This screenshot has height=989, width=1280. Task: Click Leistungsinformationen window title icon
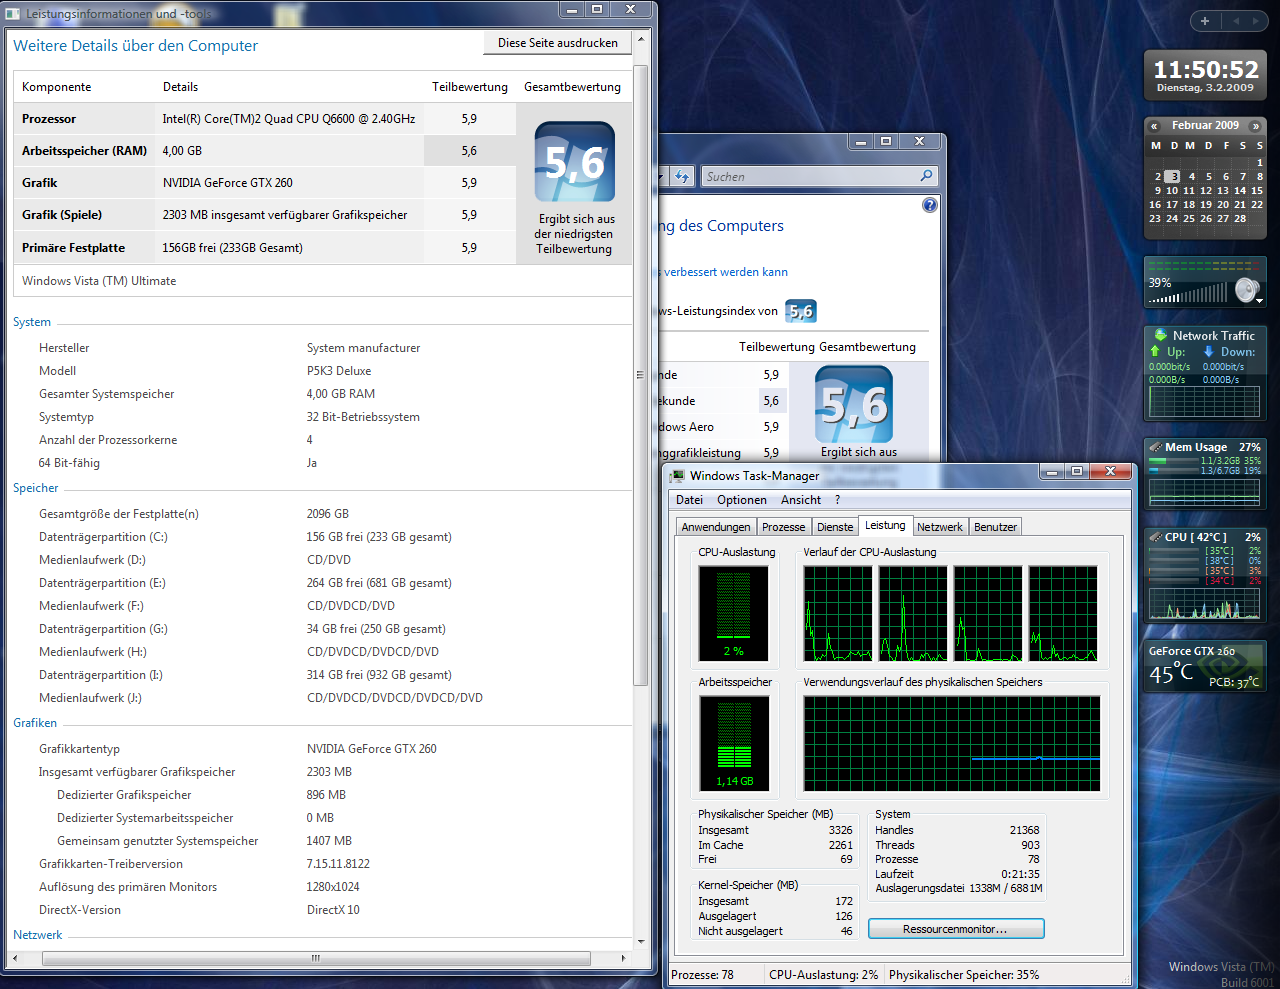14,14
